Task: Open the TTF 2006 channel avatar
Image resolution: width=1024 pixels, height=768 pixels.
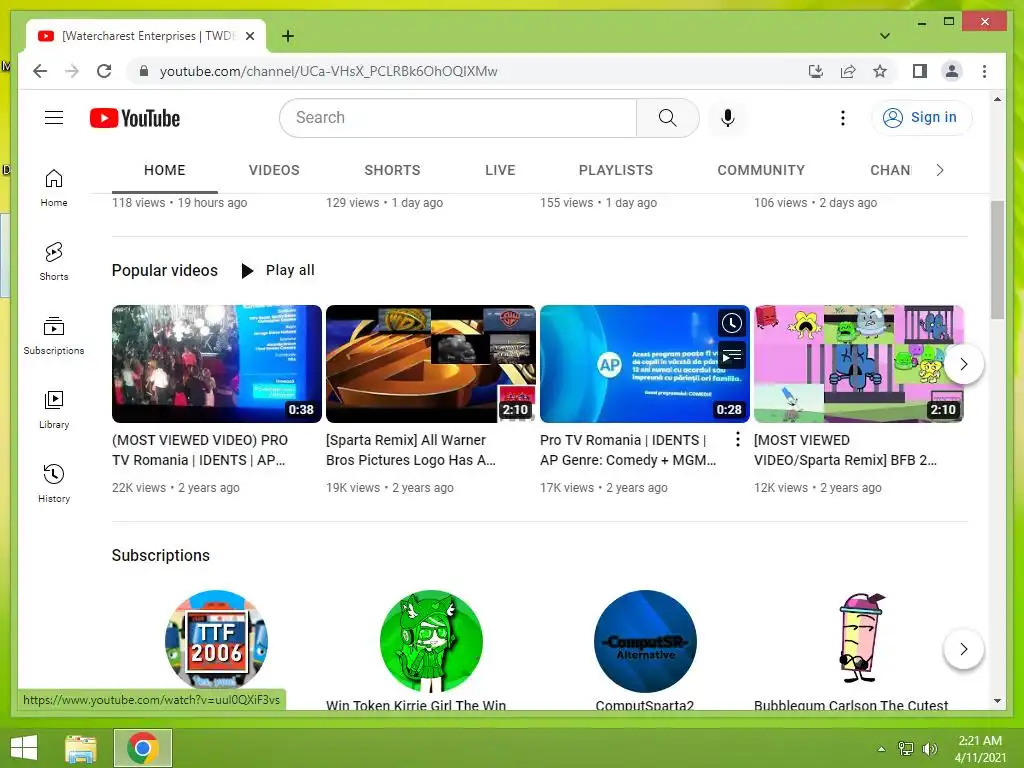Action: coord(217,641)
